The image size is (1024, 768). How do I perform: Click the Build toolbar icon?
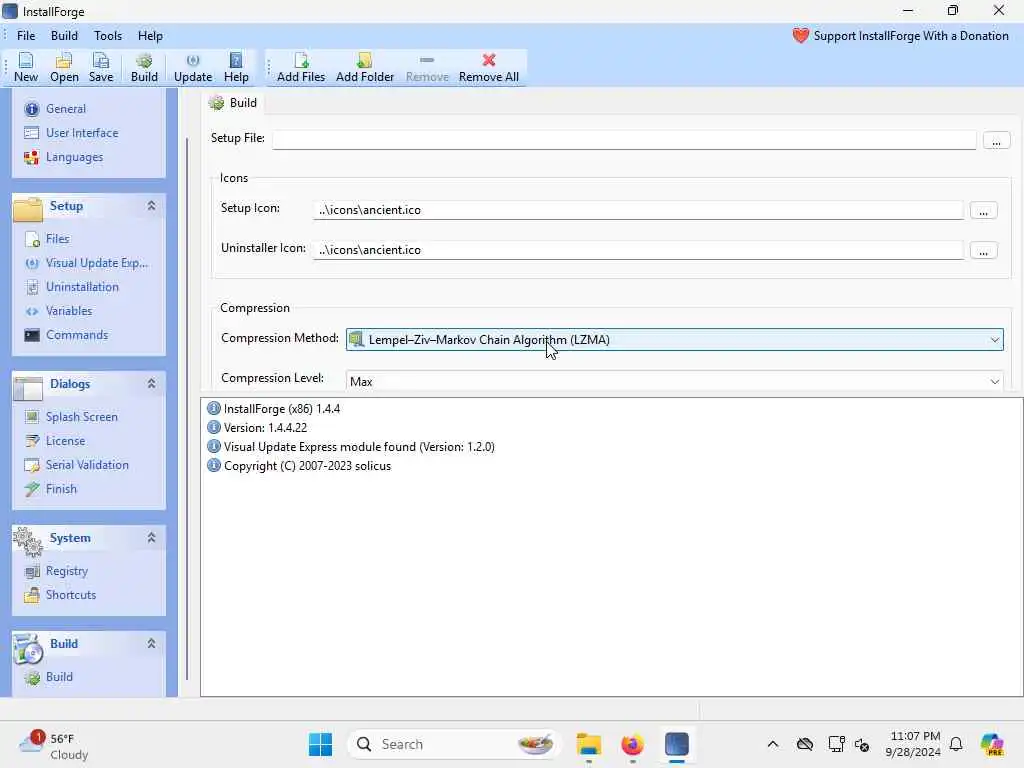[x=144, y=67]
